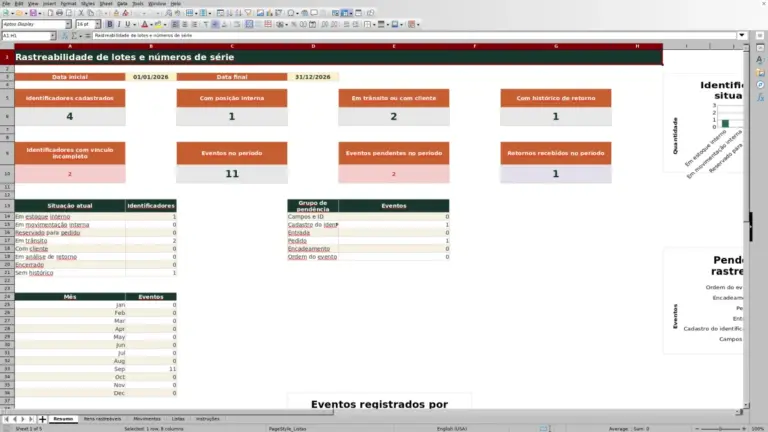This screenshot has width=768, height=432.
Task: Expand the Name Box dropdown
Action: 52,35
